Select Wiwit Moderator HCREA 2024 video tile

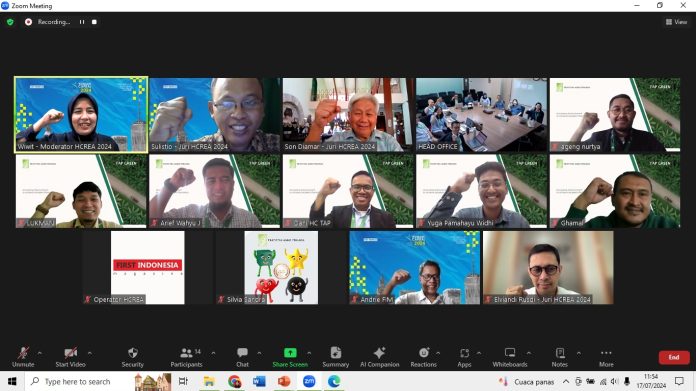pyautogui.click(x=81, y=115)
